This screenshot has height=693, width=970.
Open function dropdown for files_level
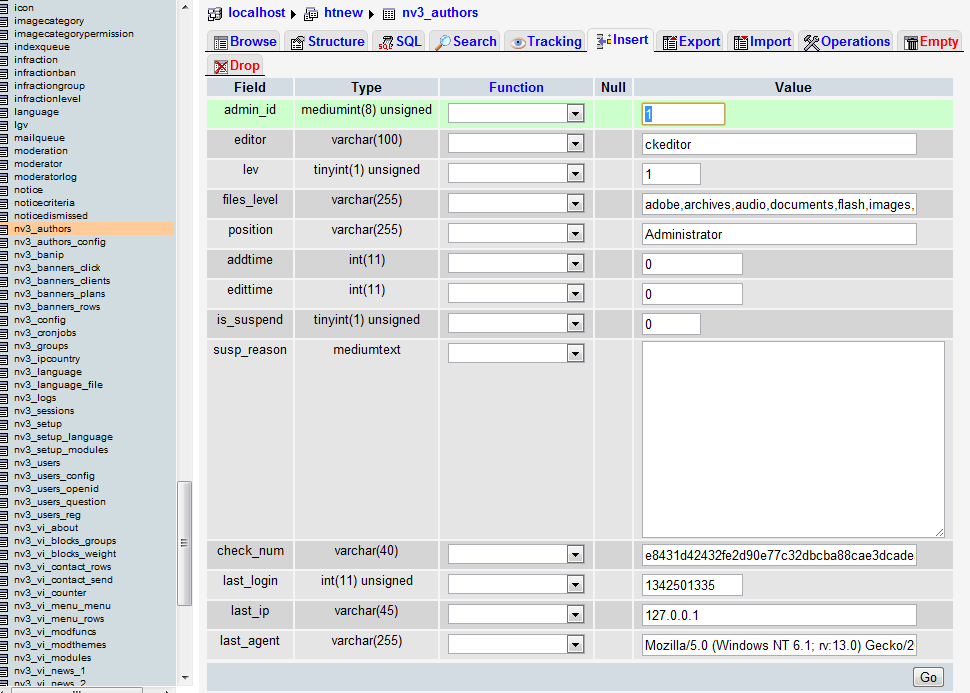point(516,204)
